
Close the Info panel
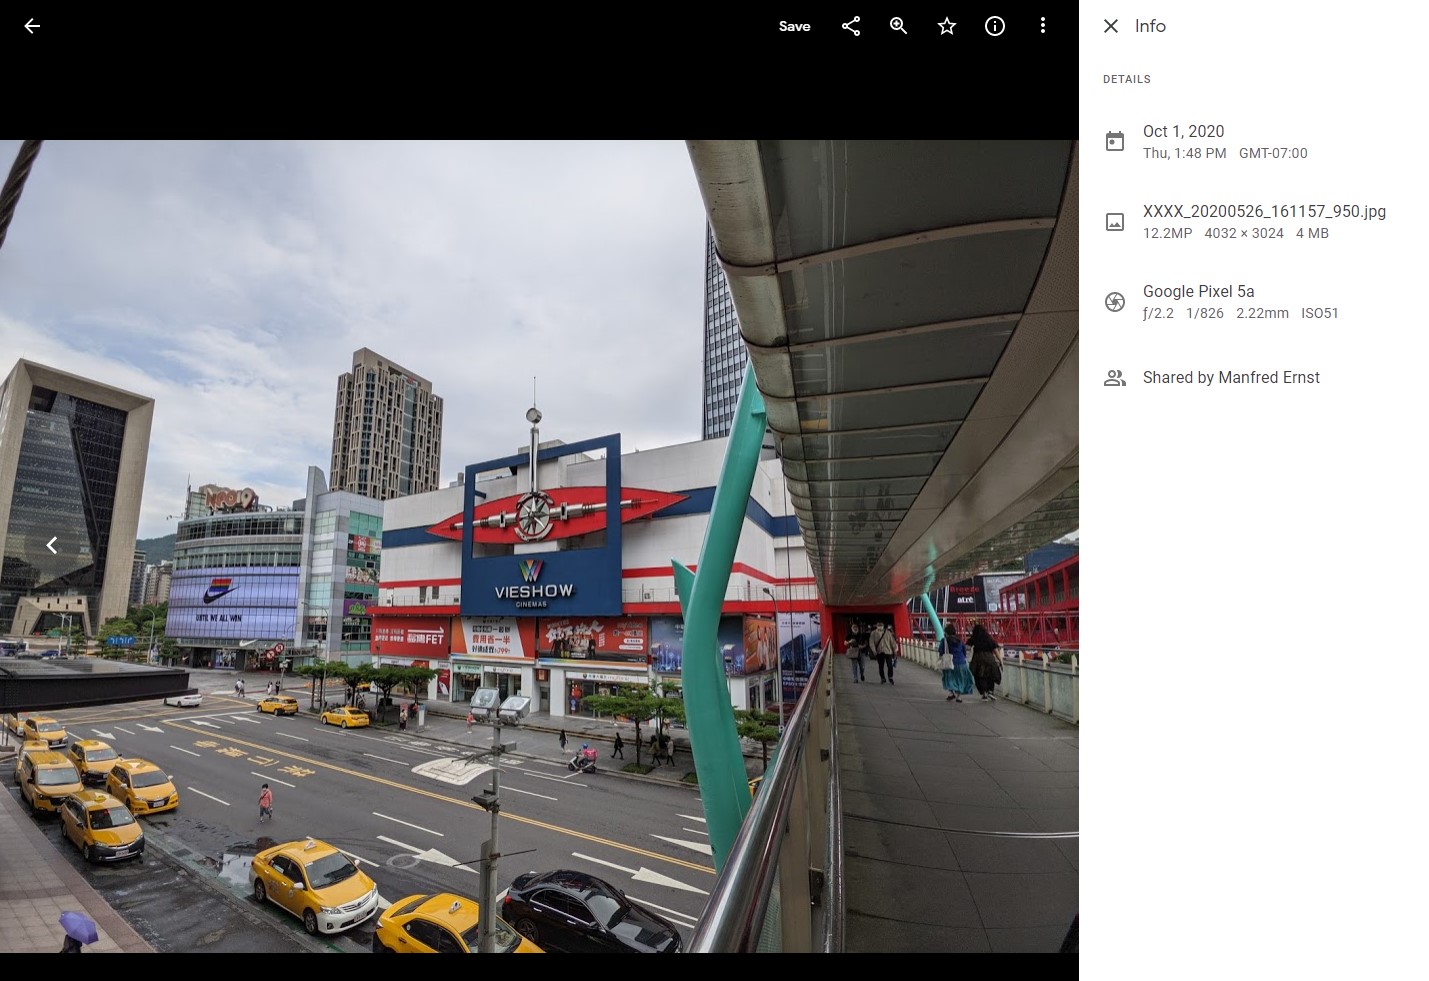[x=1111, y=26]
